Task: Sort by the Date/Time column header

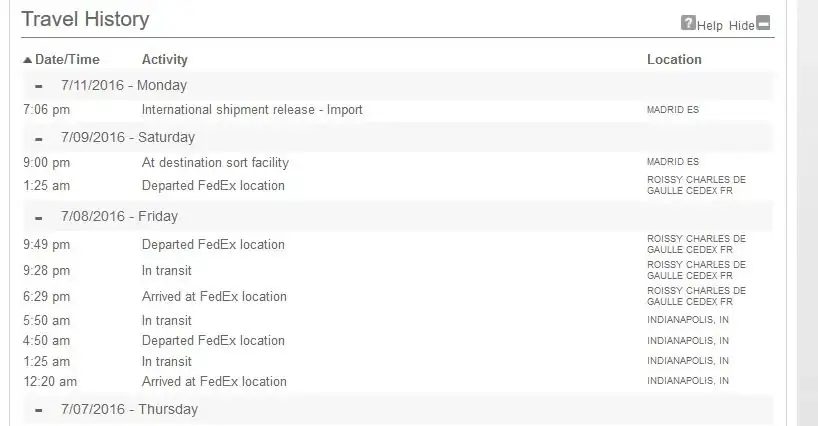Action: [x=67, y=59]
